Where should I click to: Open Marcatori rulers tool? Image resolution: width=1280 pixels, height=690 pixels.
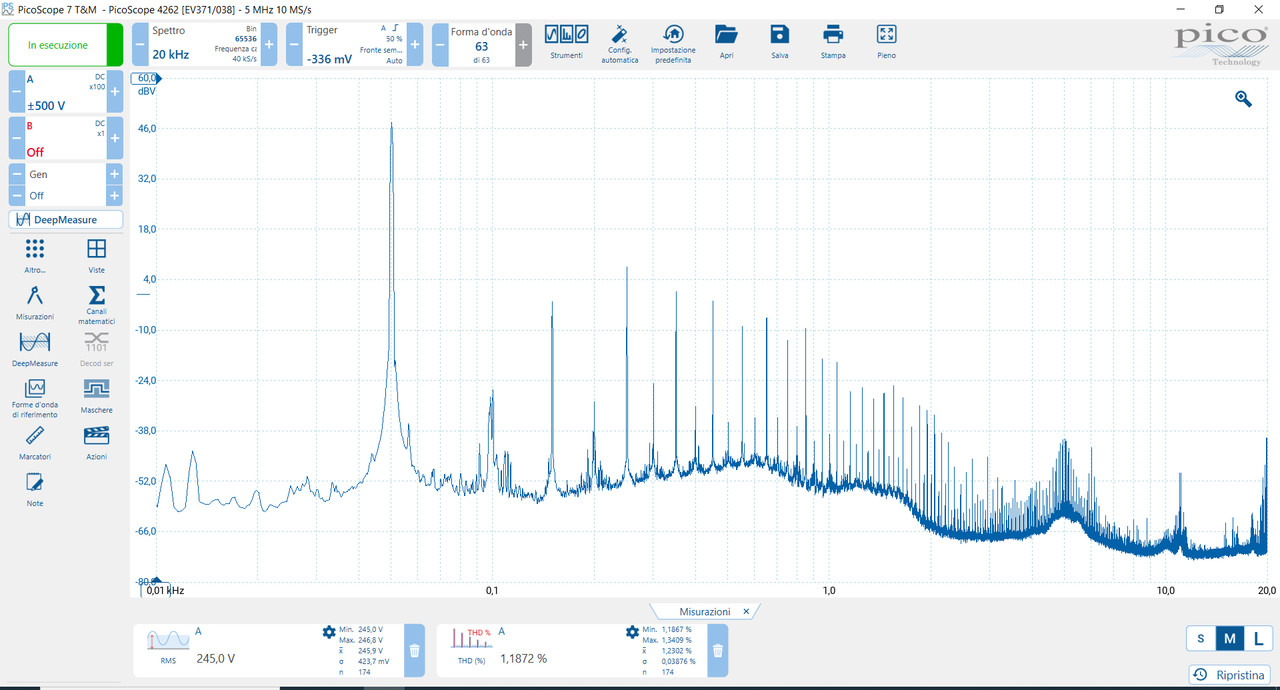35,443
